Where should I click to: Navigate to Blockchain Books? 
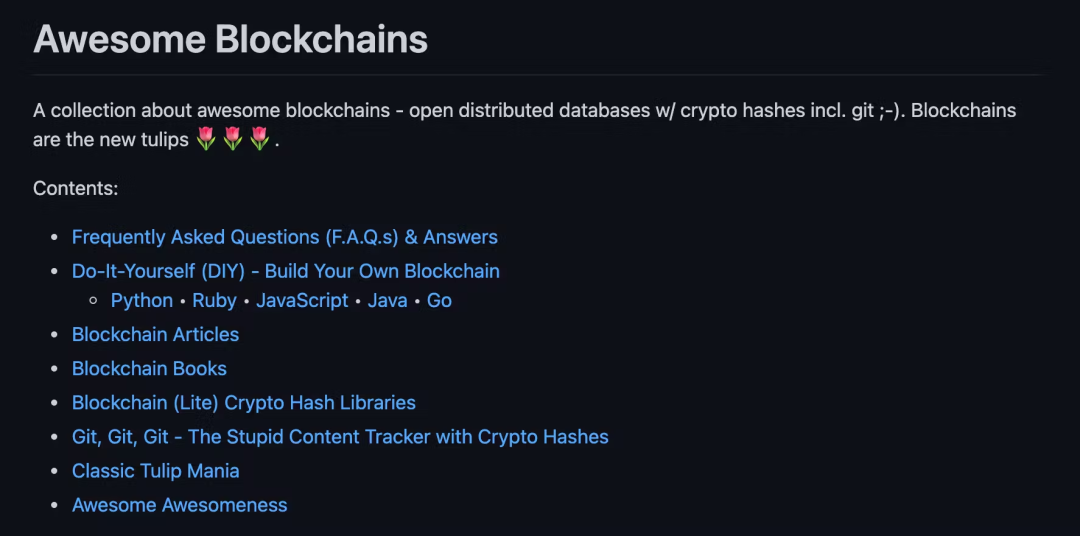(x=149, y=368)
